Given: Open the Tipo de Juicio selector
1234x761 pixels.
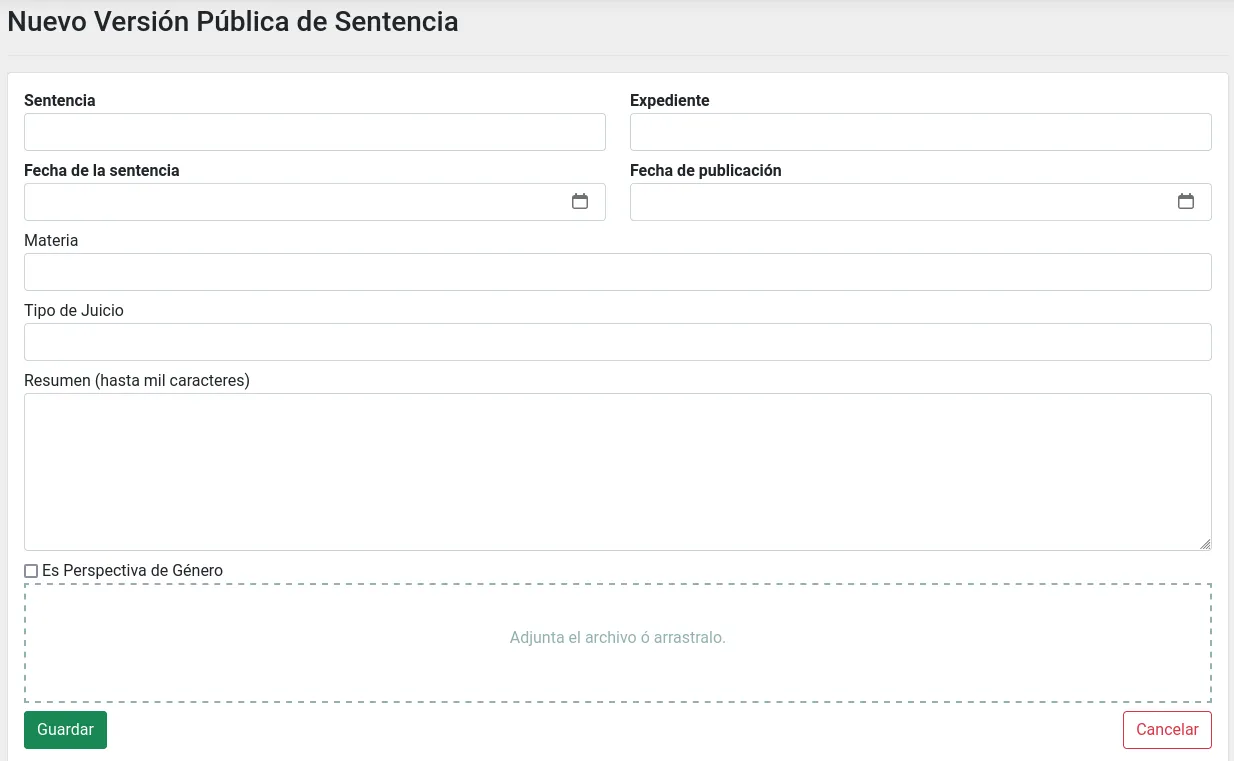Looking at the screenshot, I should point(617,341).
